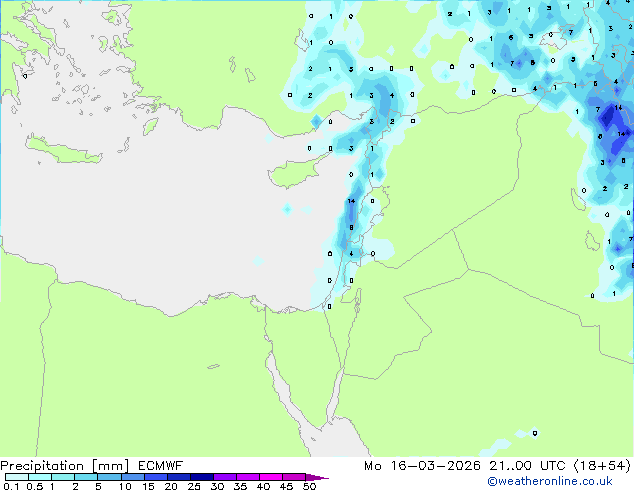Pick the 15 to 20 mm legend swatch
The height and width of the screenshot is (490, 634).
pos(156,477)
